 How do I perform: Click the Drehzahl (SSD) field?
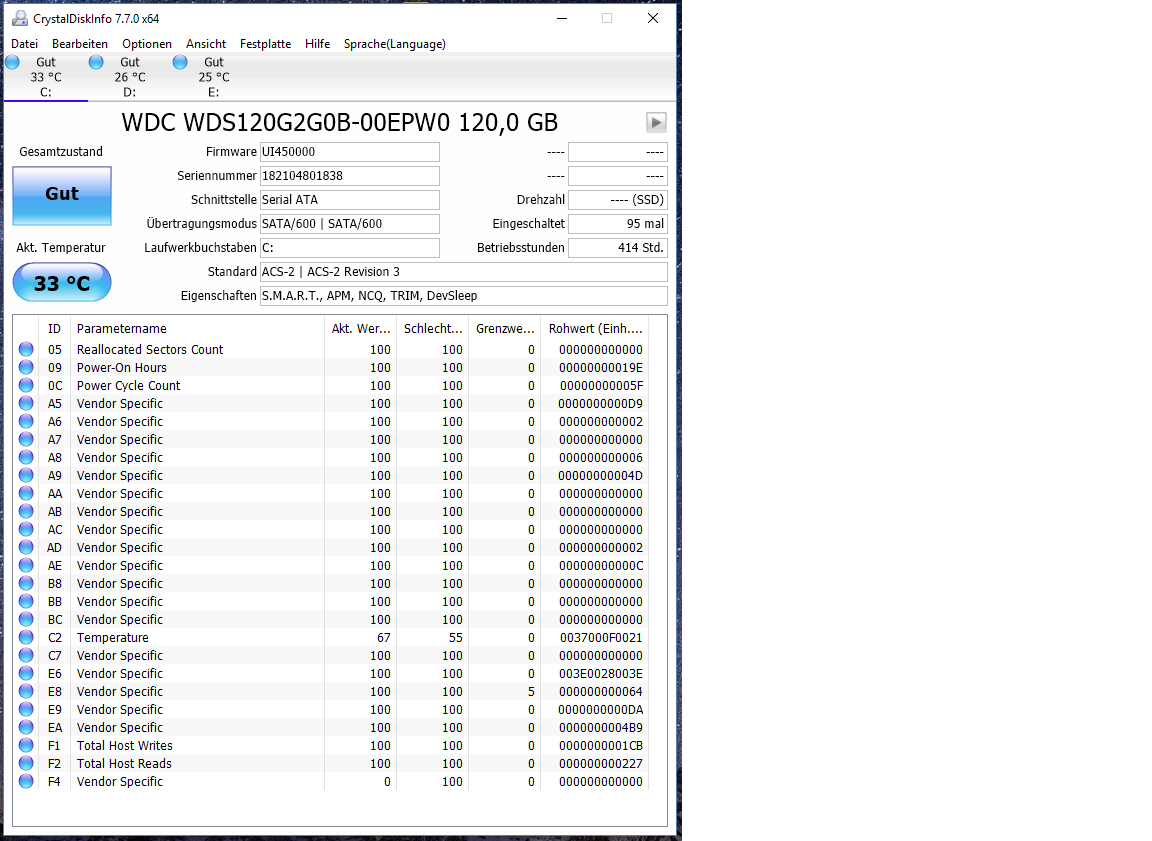tap(618, 200)
